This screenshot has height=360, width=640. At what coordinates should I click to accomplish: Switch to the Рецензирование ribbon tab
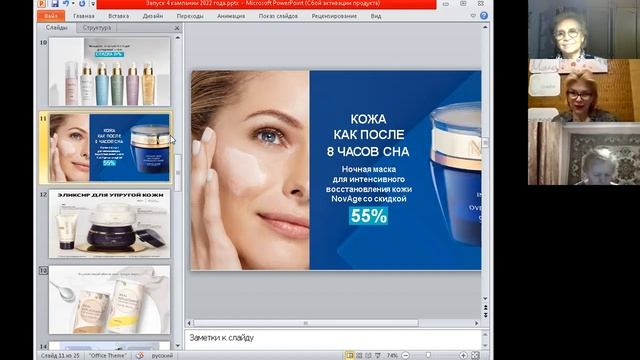coord(334,16)
